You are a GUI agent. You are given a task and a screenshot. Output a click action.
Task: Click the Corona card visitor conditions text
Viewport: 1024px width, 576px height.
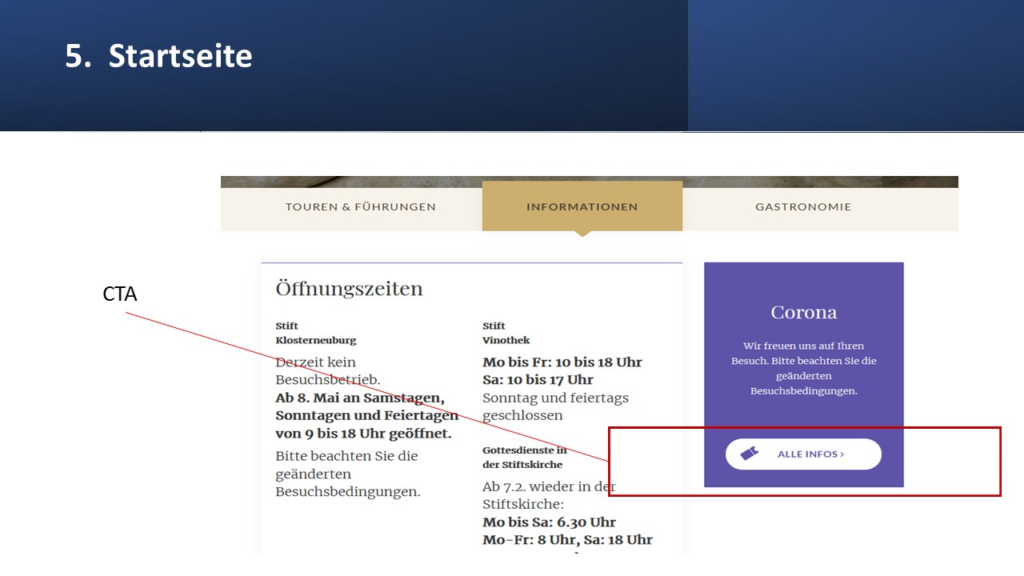tap(803, 368)
